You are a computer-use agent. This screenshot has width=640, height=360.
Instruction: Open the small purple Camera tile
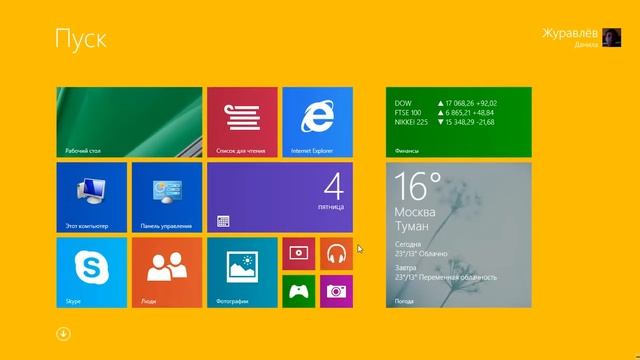(336, 291)
